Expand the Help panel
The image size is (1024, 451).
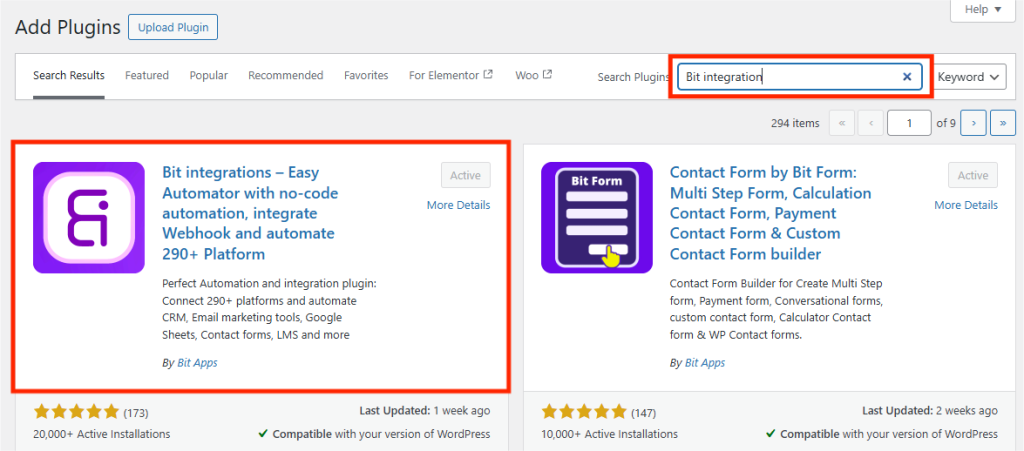(983, 10)
